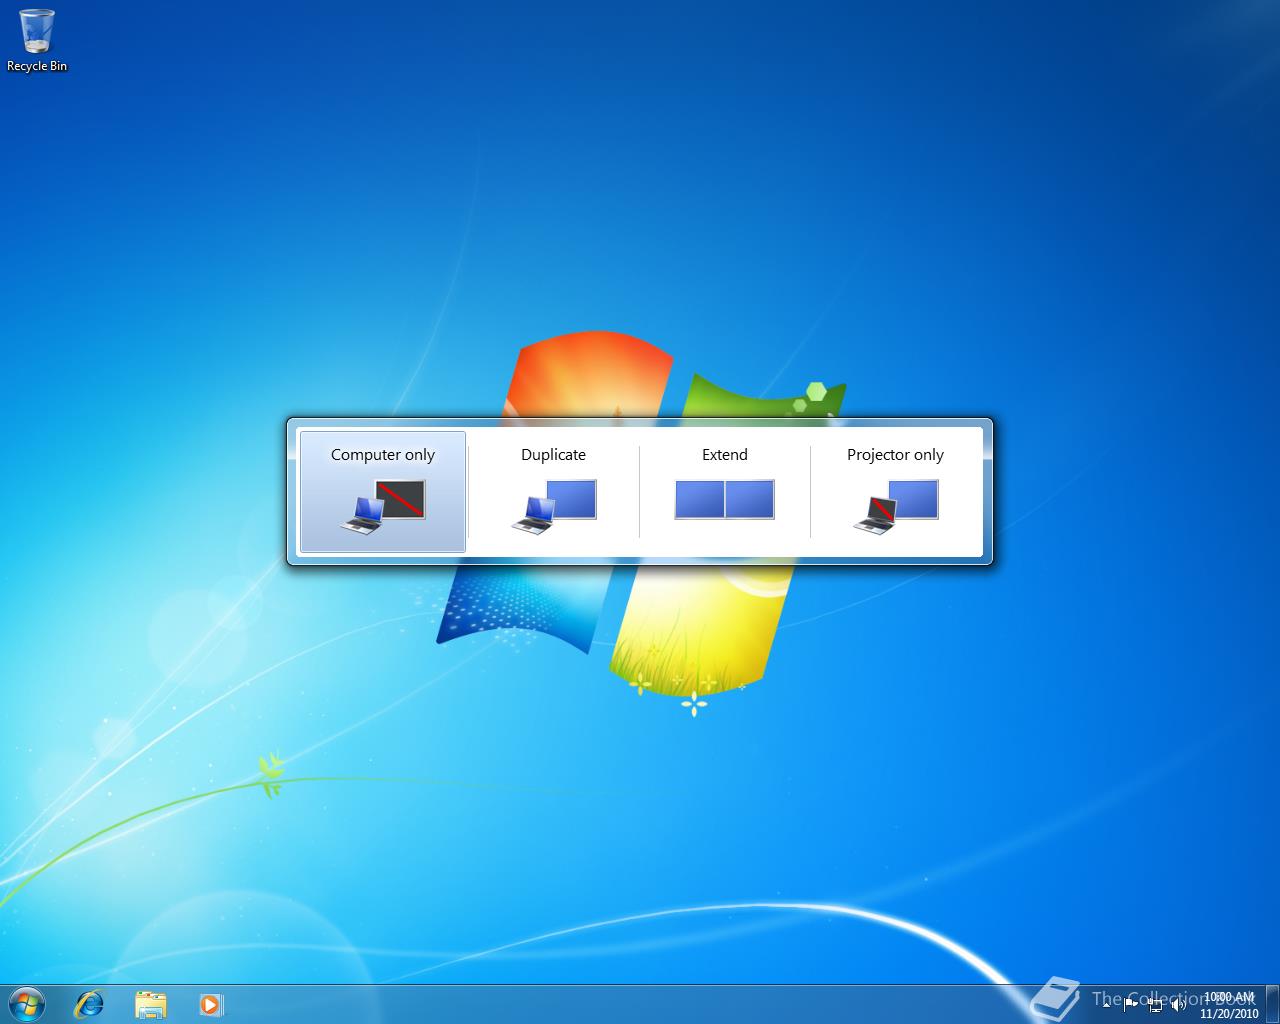Open the Action Center flag icon
The width and height of the screenshot is (1280, 1024).
[x=1131, y=1004]
